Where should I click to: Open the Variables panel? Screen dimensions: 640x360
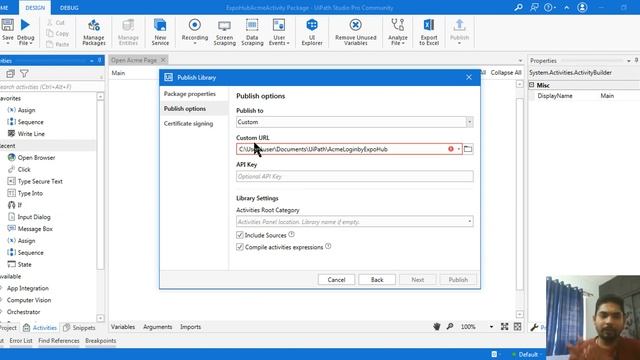click(123, 327)
